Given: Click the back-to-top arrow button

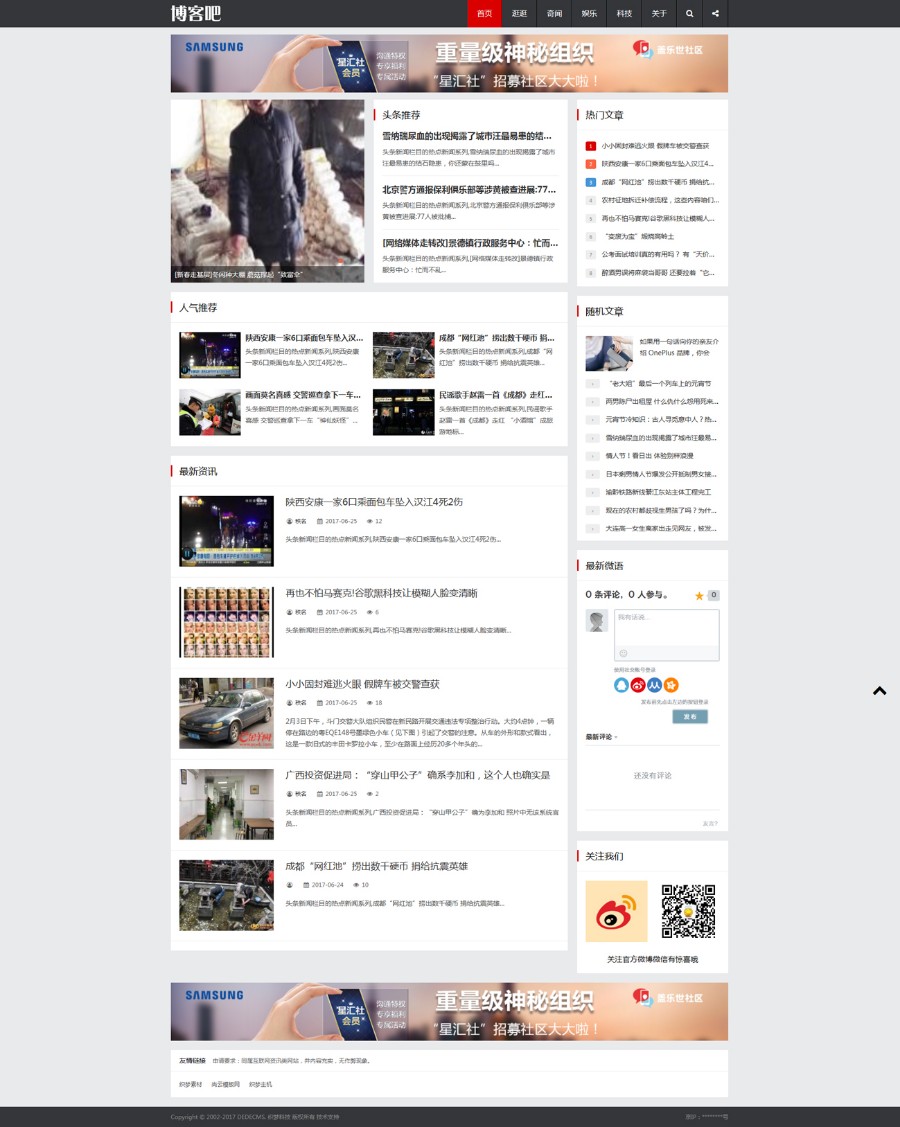Looking at the screenshot, I should 879,691.
